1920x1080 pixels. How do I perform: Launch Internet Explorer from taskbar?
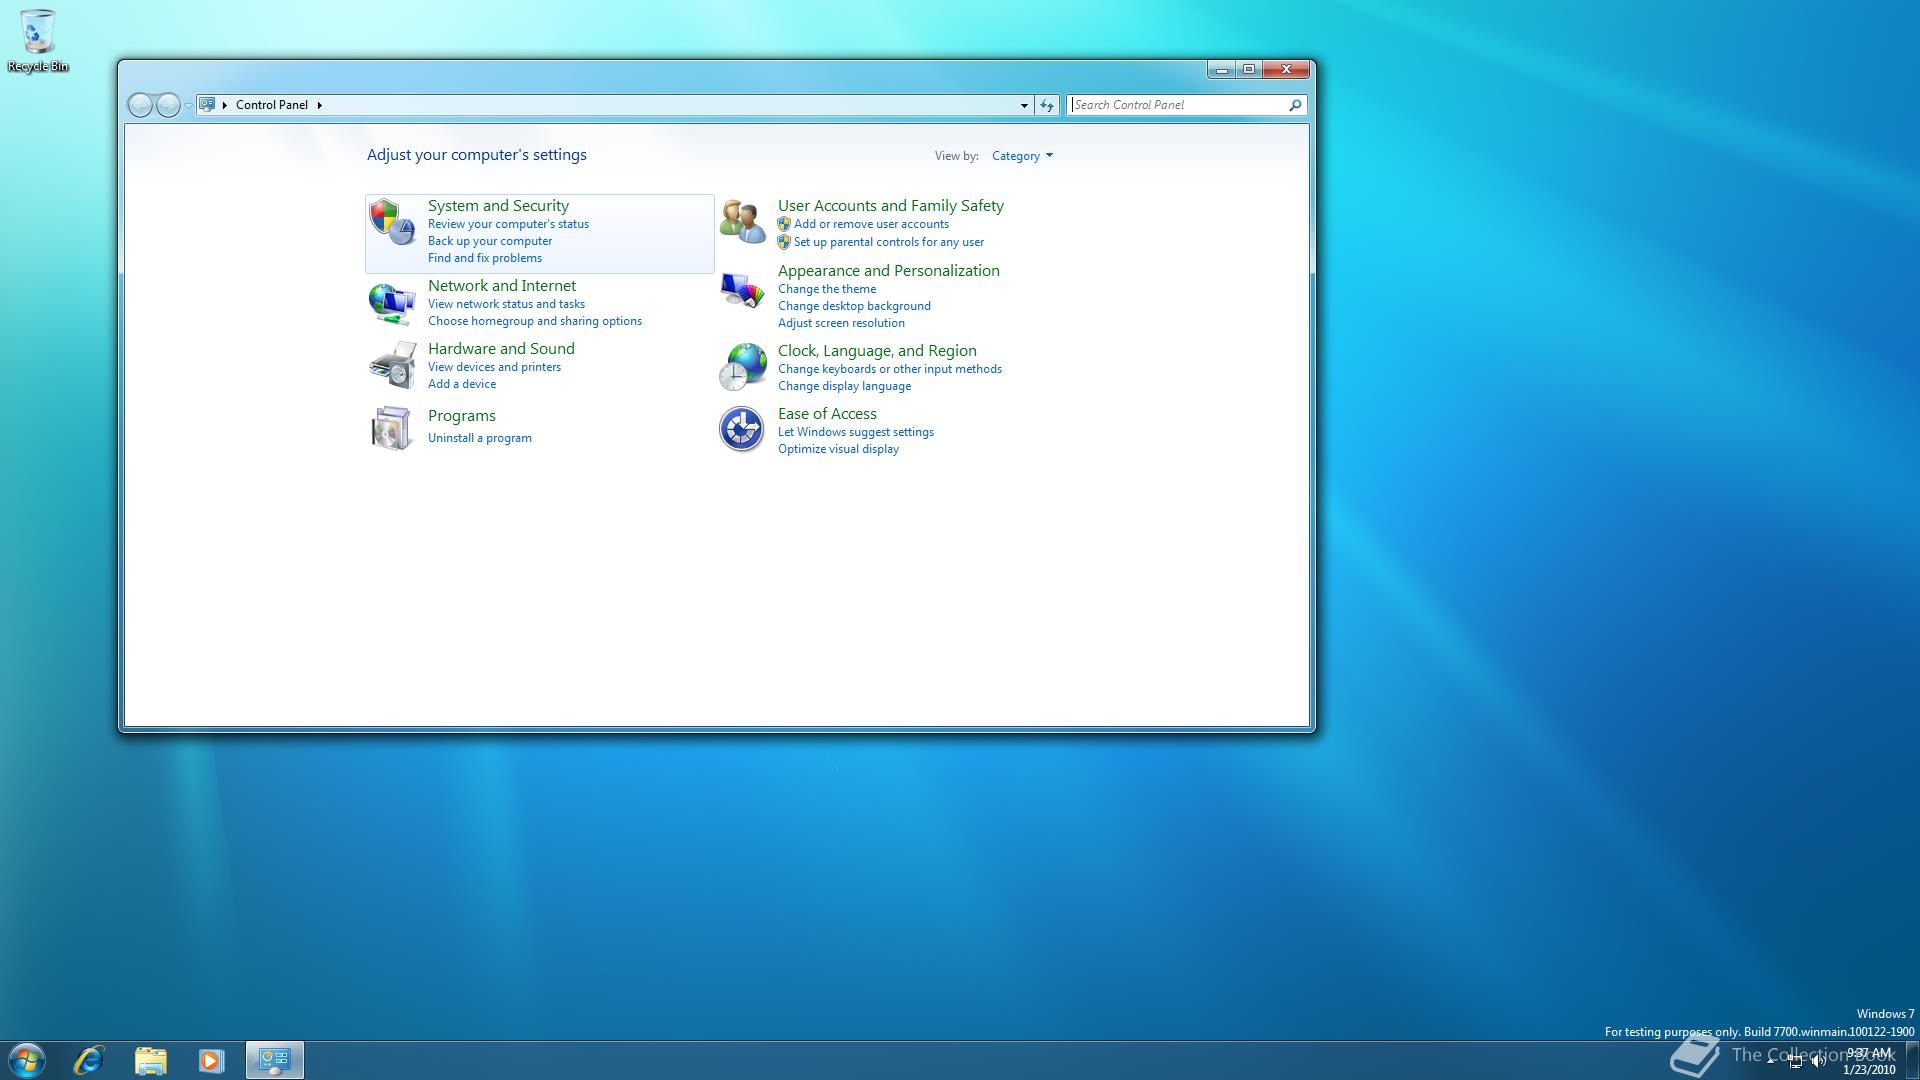pyautogui.click(x=89, y=1060)
